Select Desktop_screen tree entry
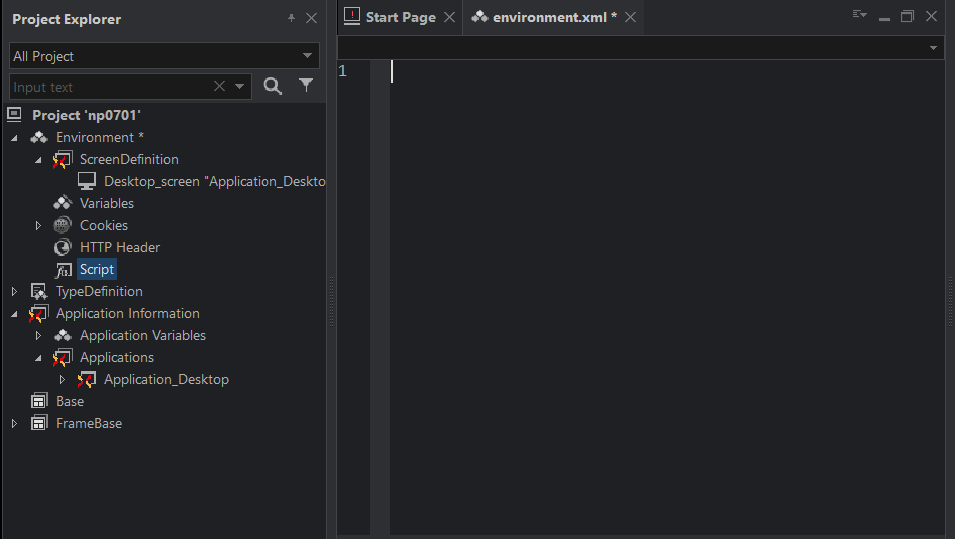Image resolution: width=955 pixels, height=539 pixels. tap(214, 181)
